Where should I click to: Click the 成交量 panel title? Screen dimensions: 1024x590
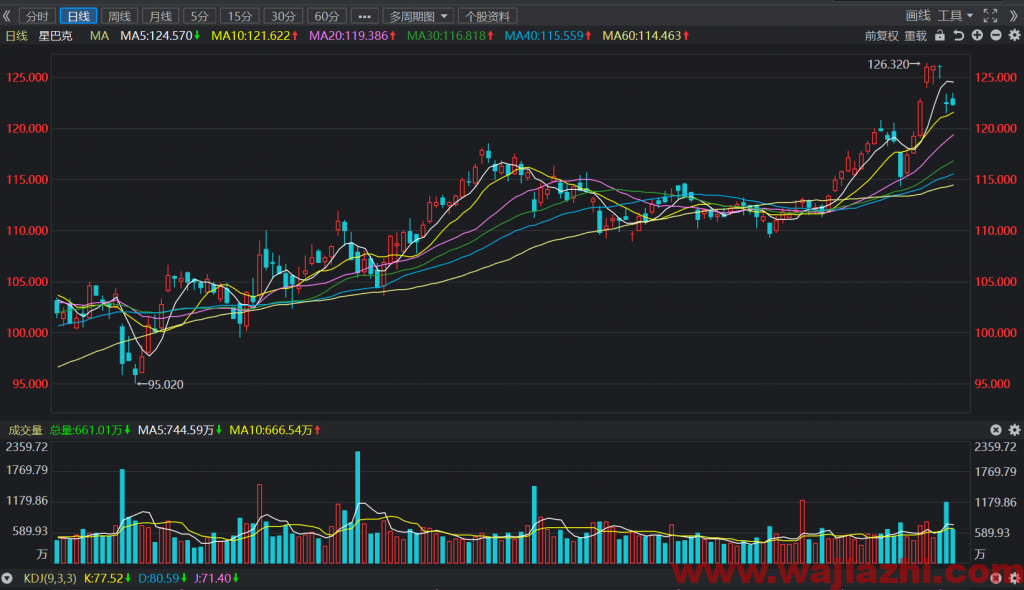(x=25, y=430)
